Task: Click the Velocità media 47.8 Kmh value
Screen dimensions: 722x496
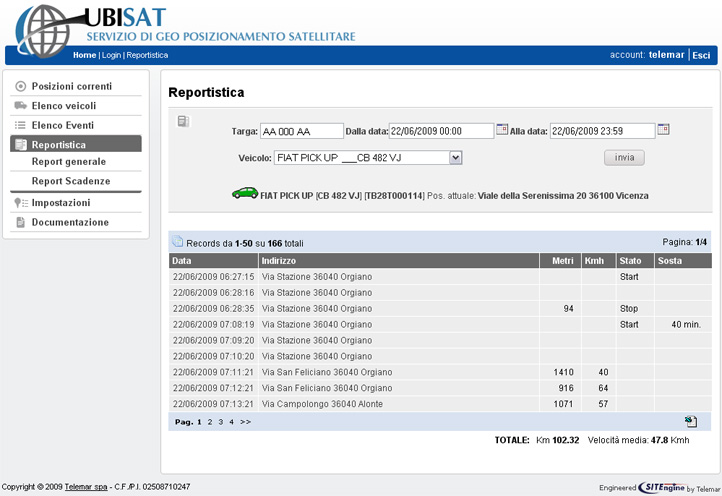Action: tap(638, 440)
